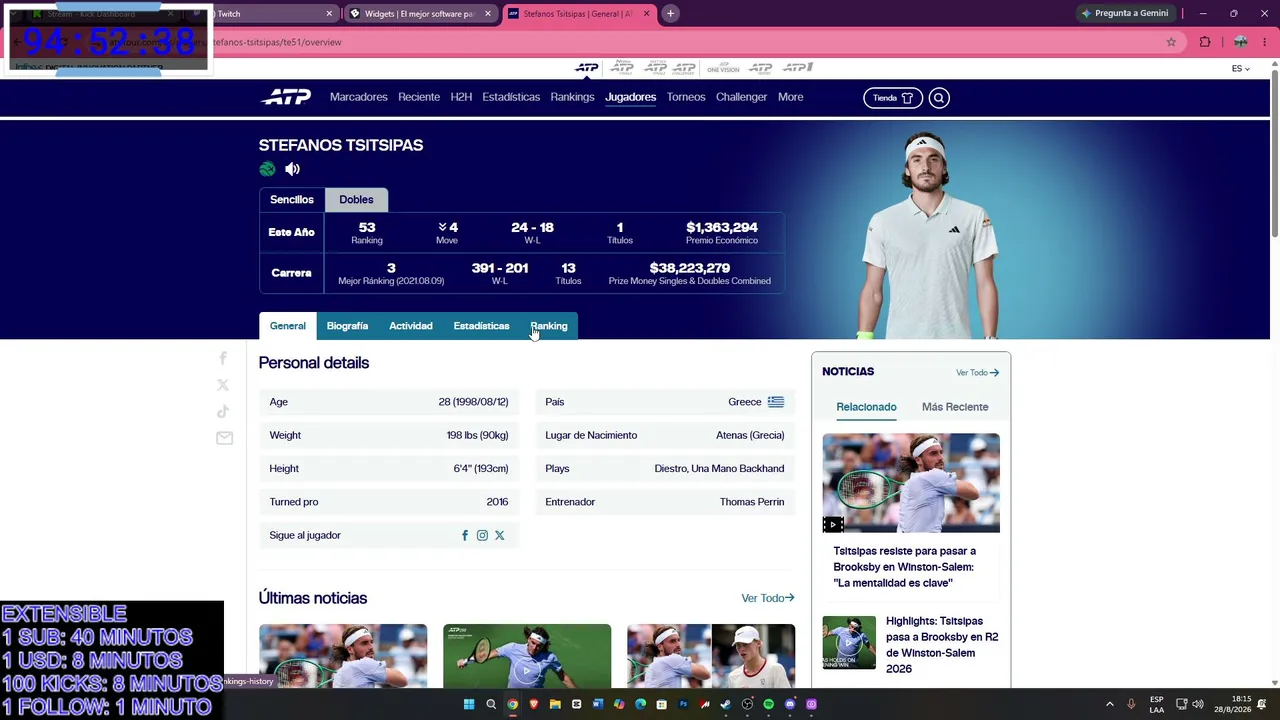The image size is (1280, 720).
Task: Open the taskbar volume control
Action: pyautogui.click(x=1198, y=704)
